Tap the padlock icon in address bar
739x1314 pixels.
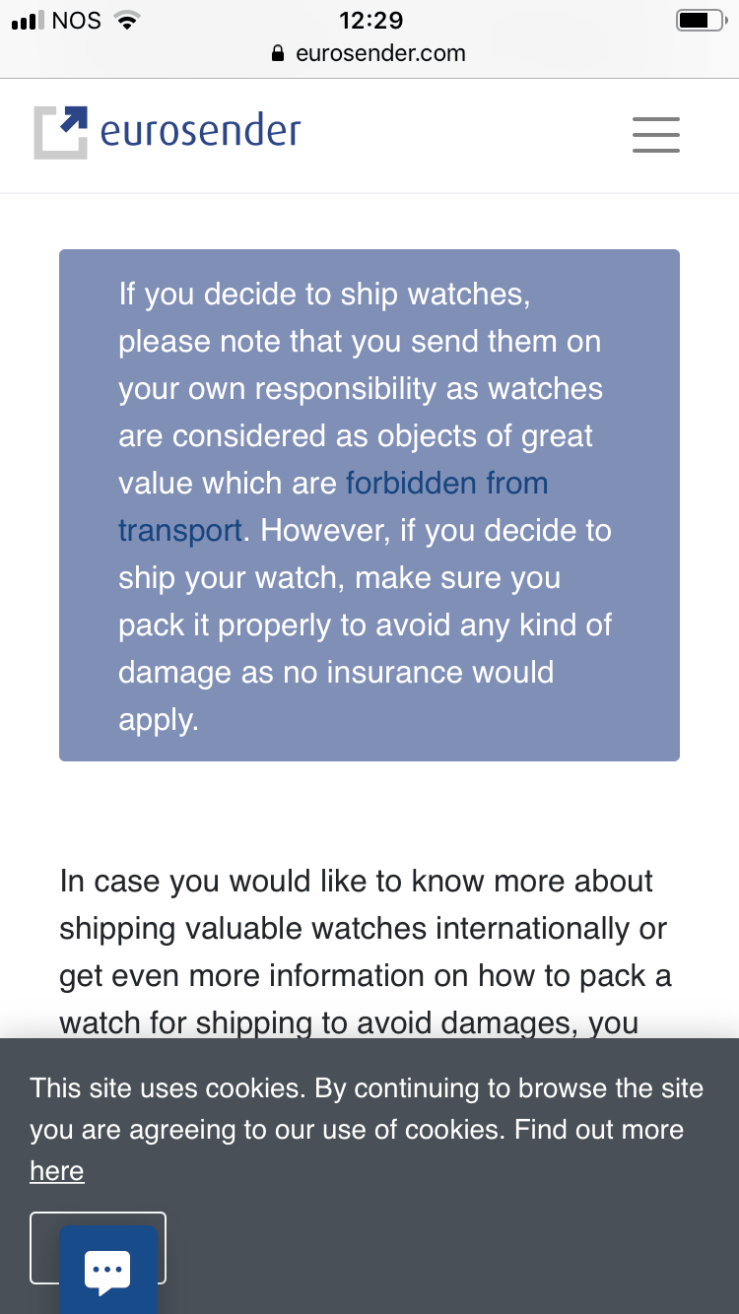tap(279, 54)
